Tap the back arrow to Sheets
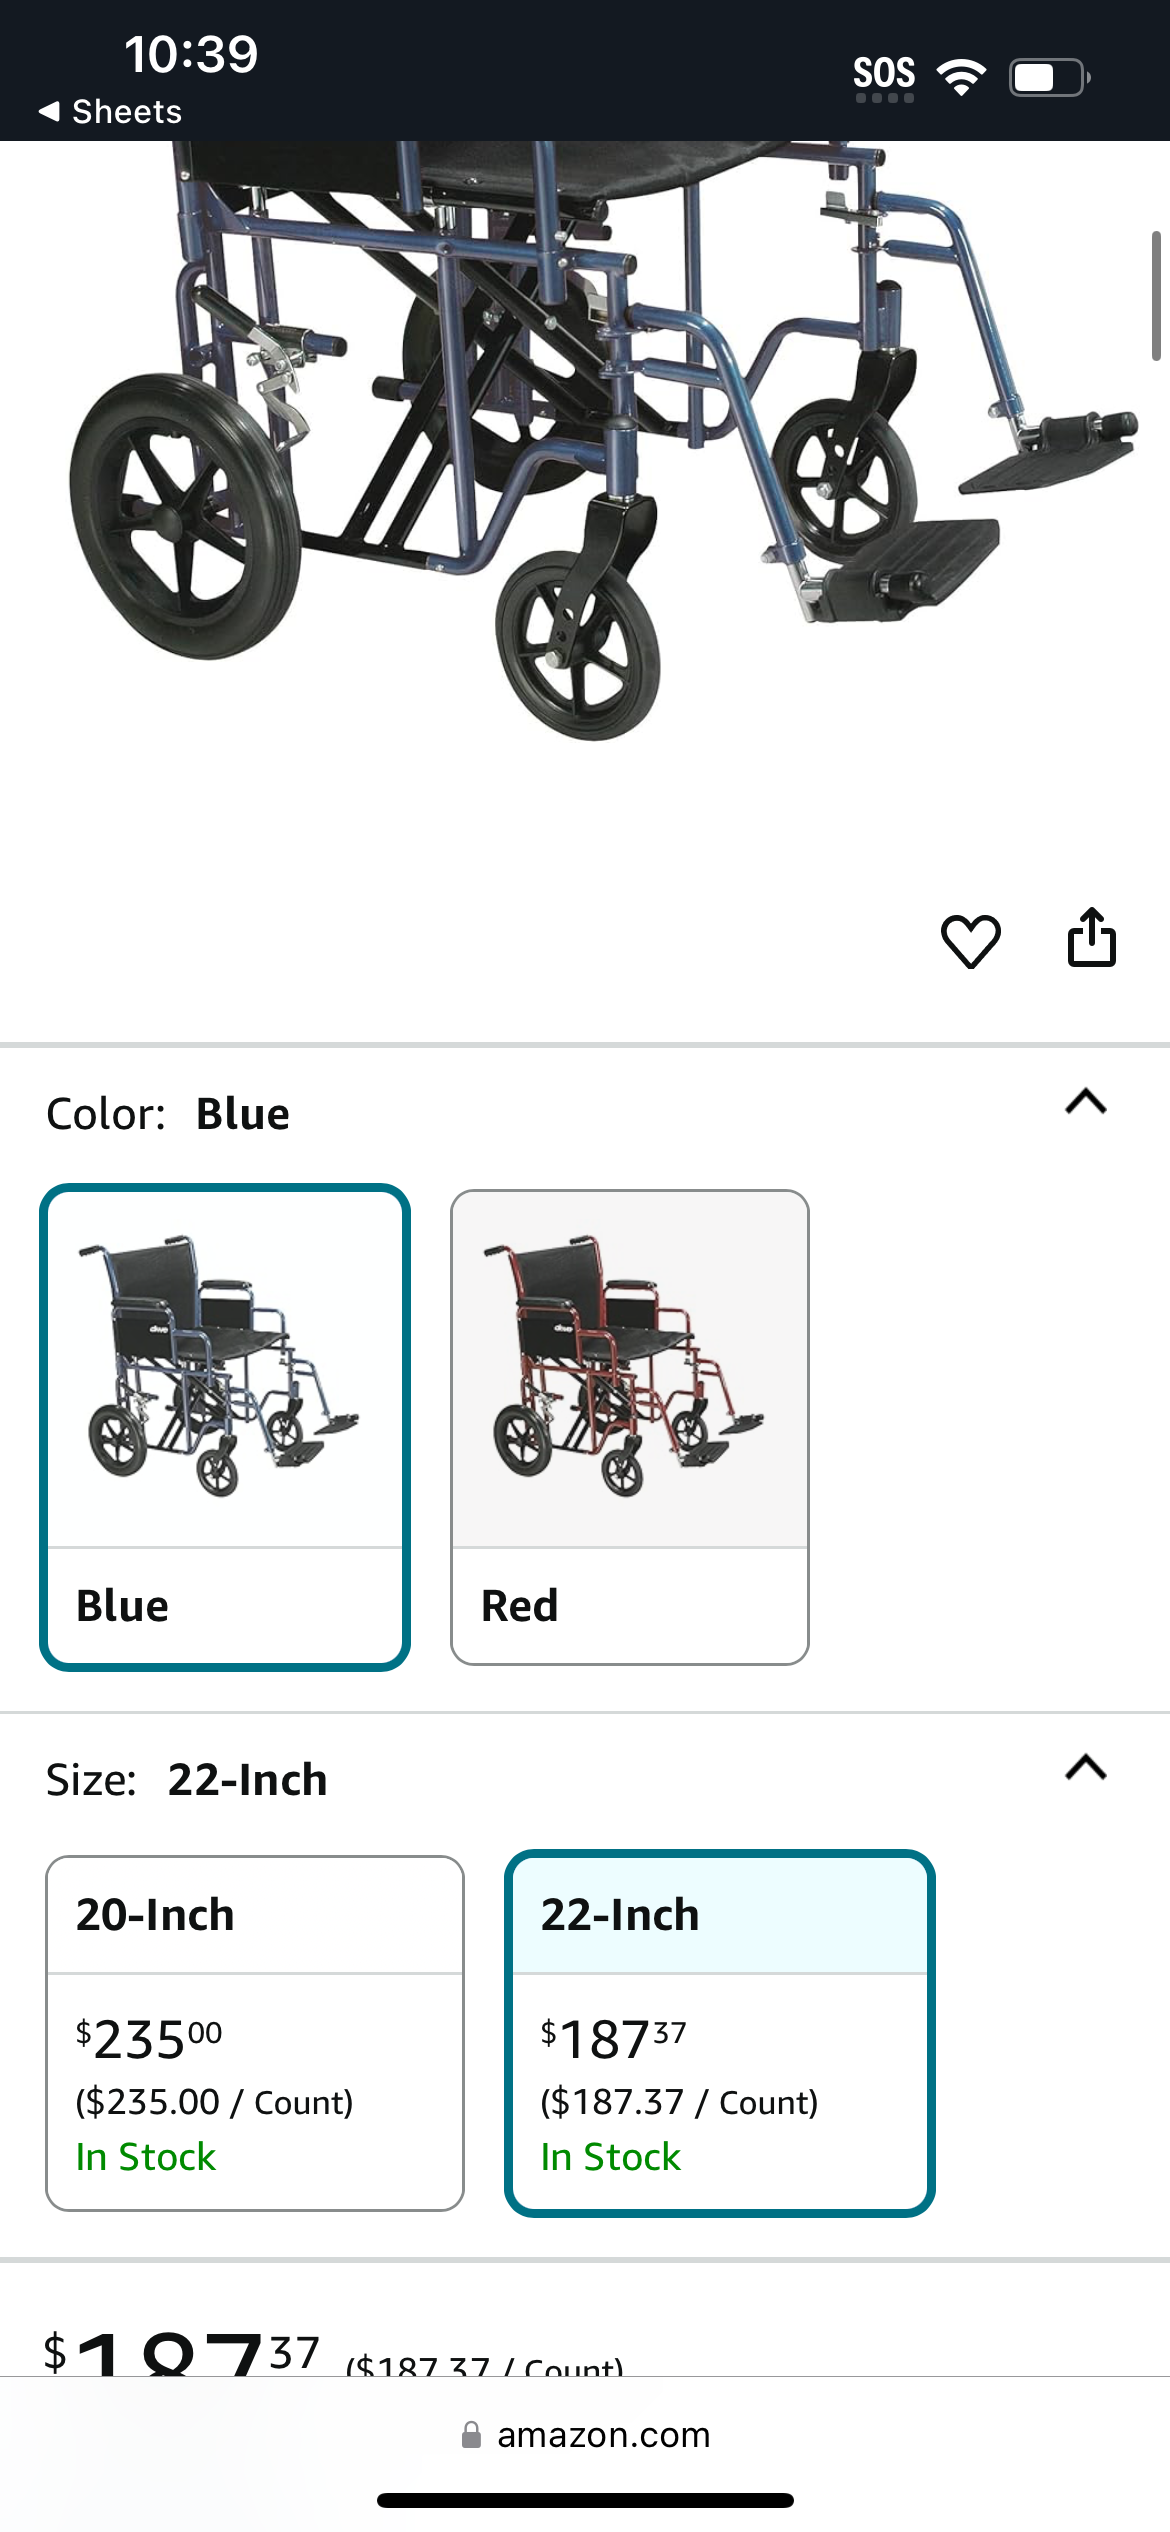 point(49,111)
